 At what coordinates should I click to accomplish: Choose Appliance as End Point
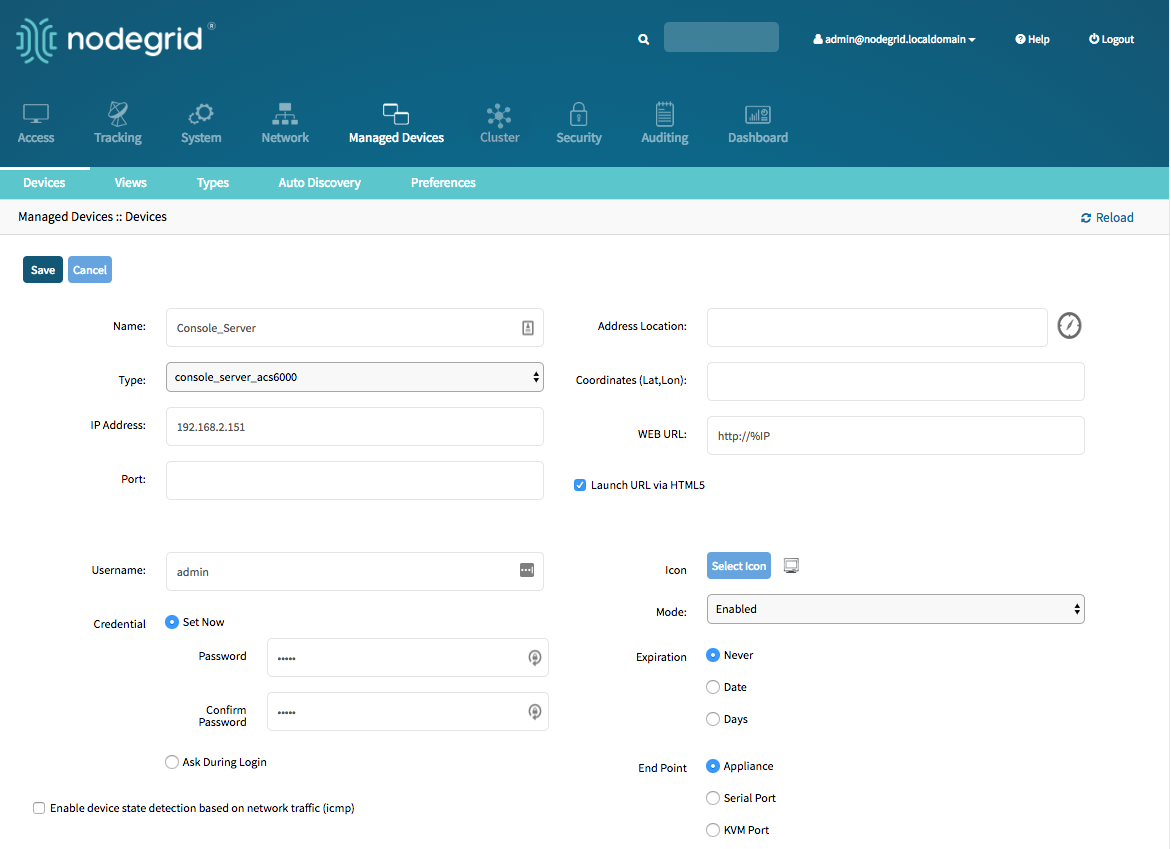pos(713,766)
